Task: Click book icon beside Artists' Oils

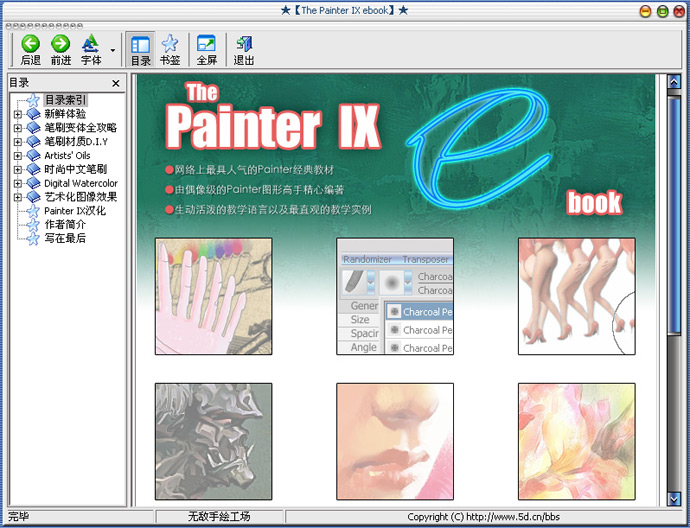Action: coord(33,155)
